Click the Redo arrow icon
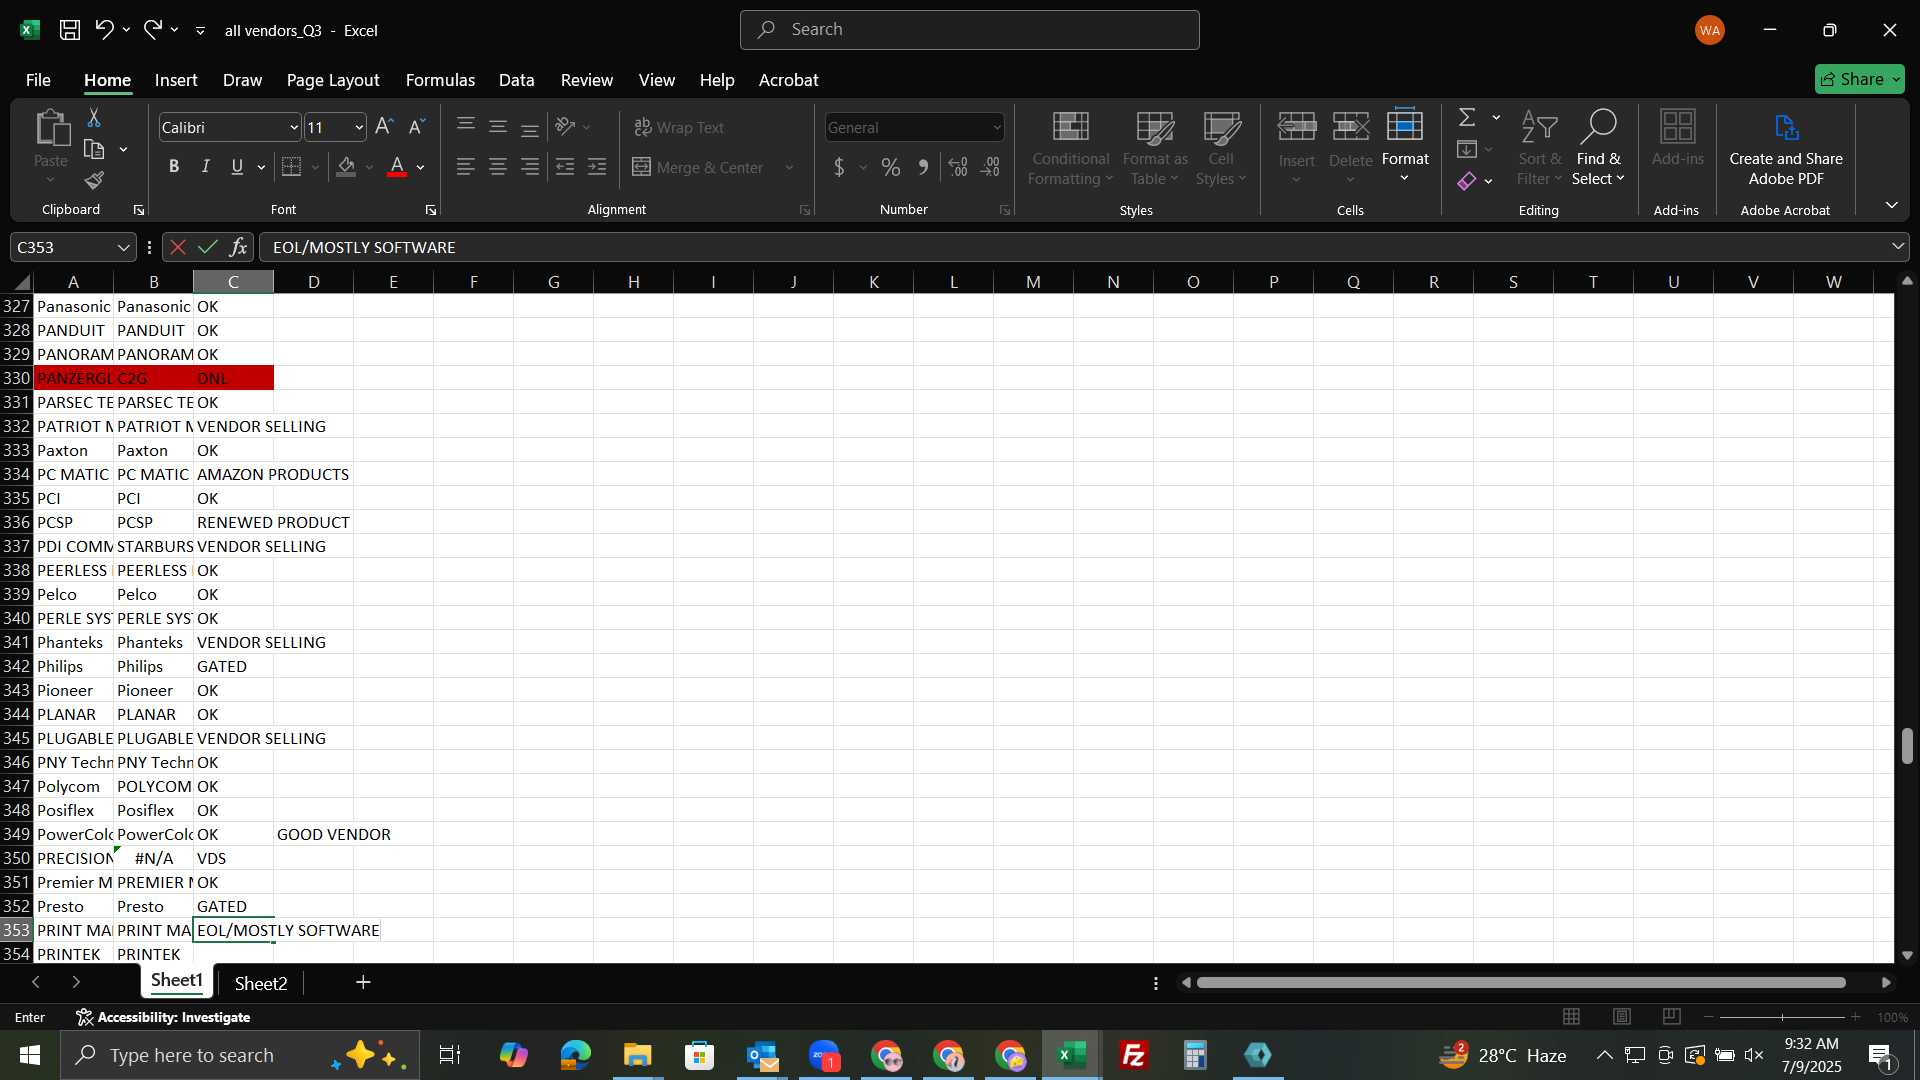1920x1080 pixels. click(152, 30)
